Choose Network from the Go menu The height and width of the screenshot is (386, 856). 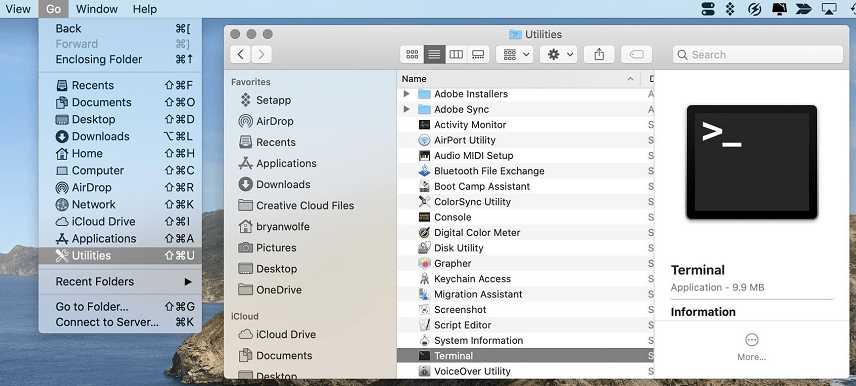[x=120, y=204]
